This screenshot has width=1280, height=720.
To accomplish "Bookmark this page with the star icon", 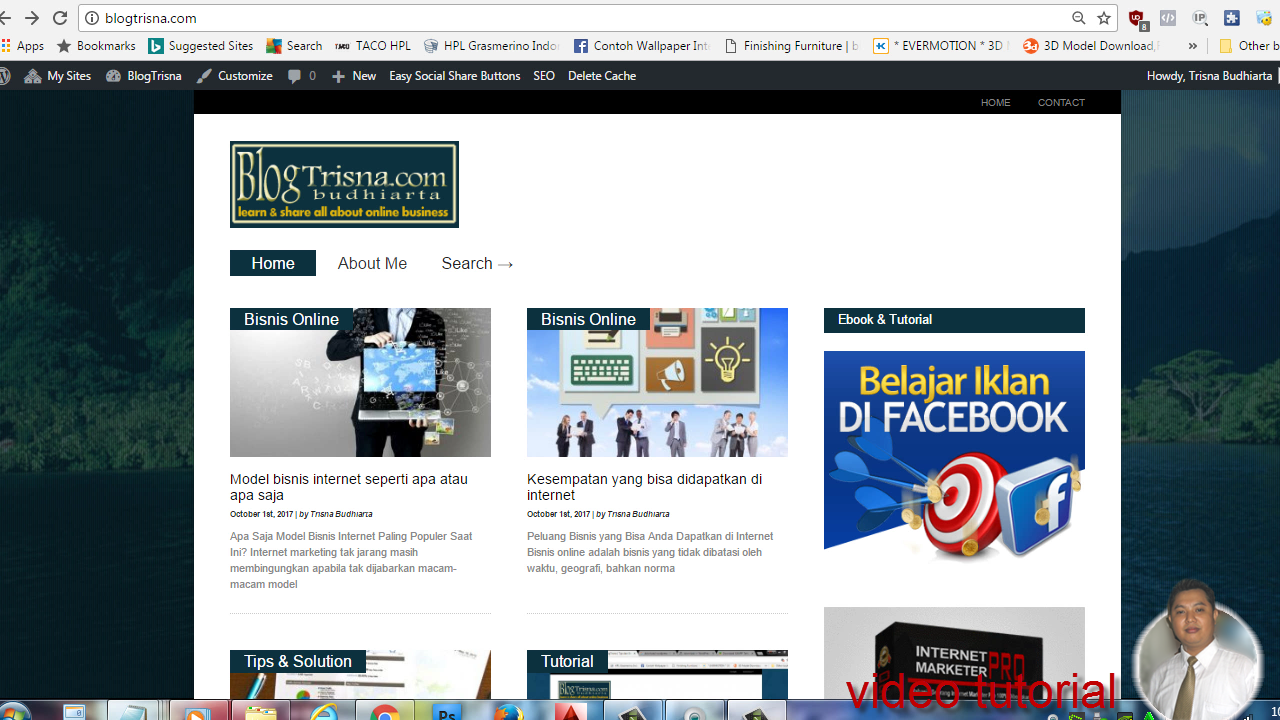I will pyautogui.click(x=1104, y=18).
